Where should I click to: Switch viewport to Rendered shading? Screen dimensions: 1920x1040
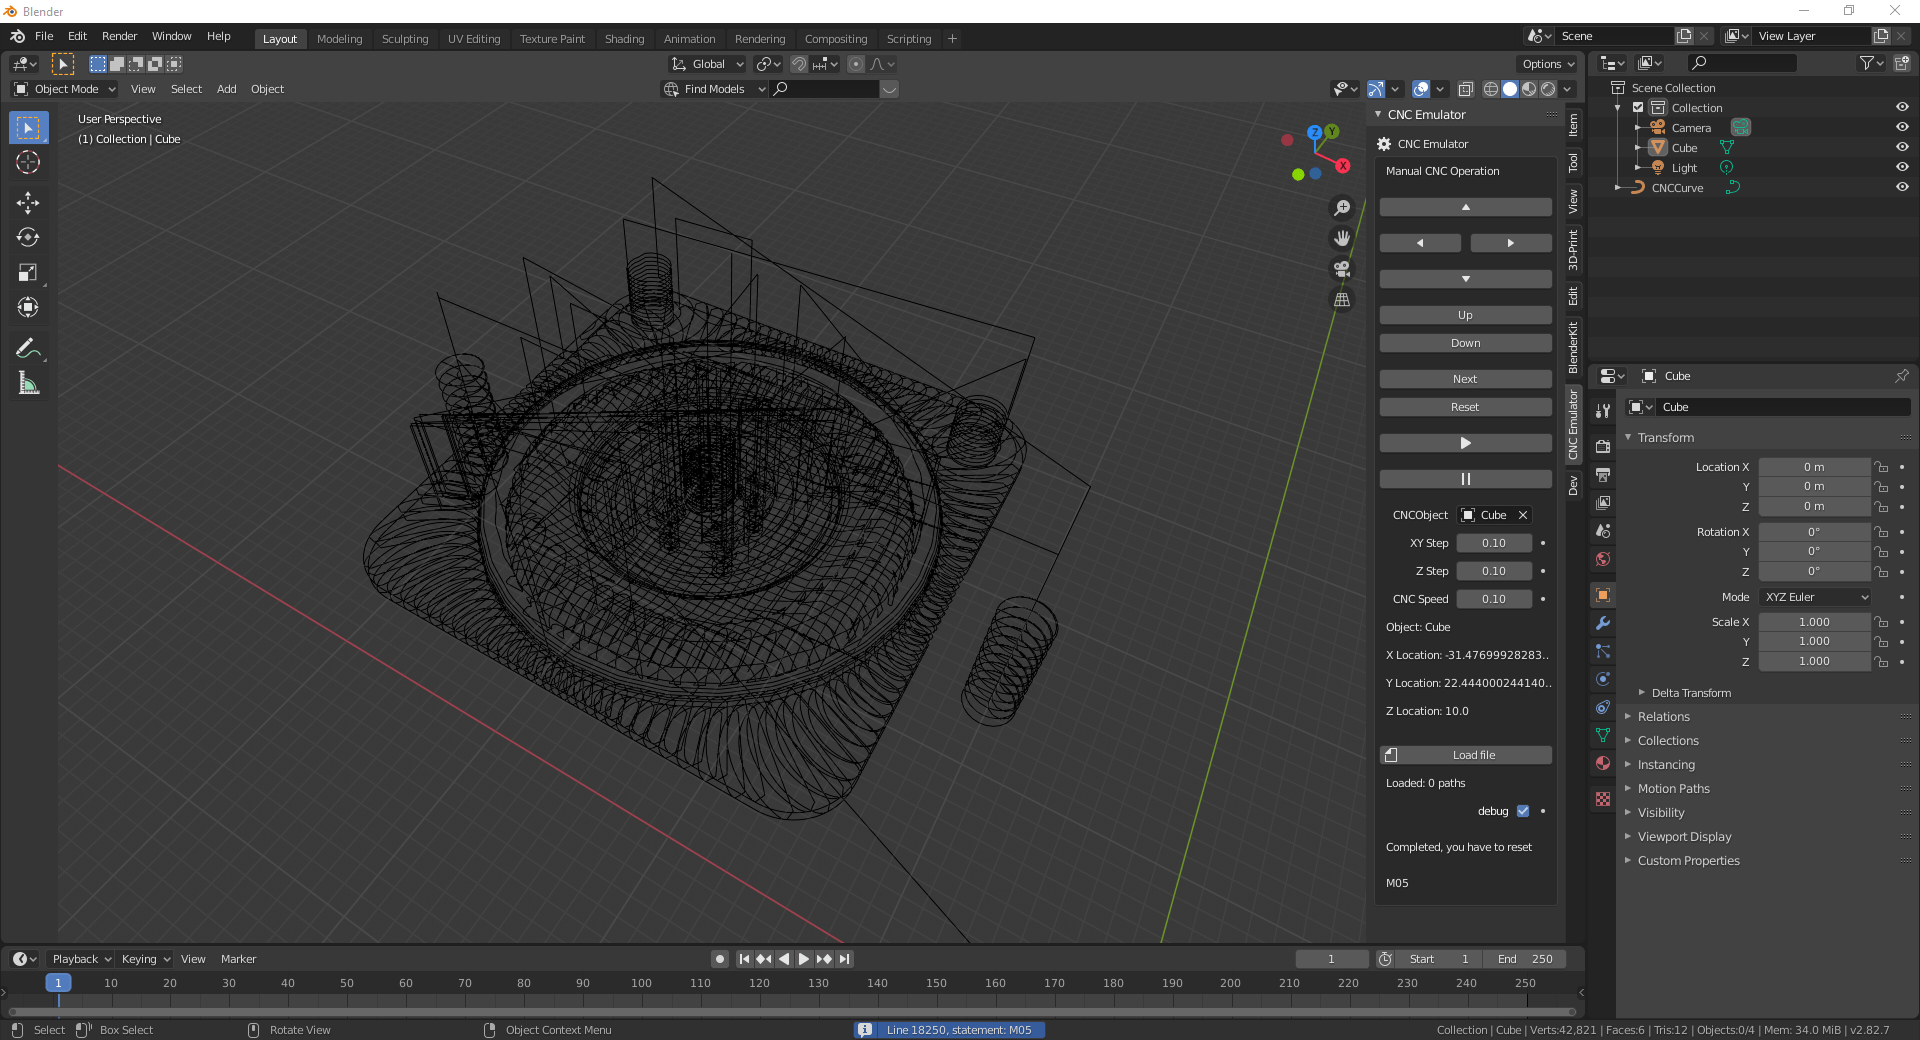click(x=1549, y=88)
